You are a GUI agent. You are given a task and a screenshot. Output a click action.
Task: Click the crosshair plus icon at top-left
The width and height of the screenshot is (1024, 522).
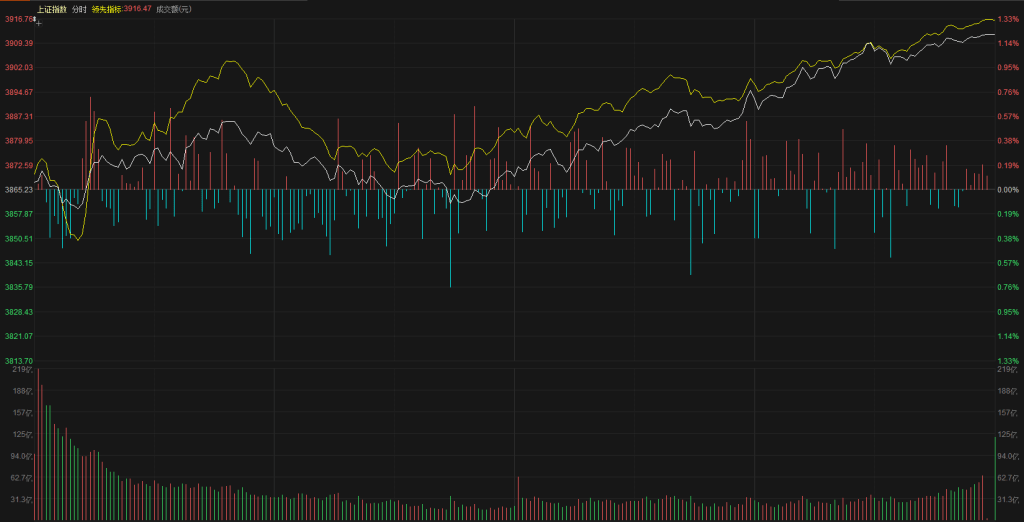38,21
